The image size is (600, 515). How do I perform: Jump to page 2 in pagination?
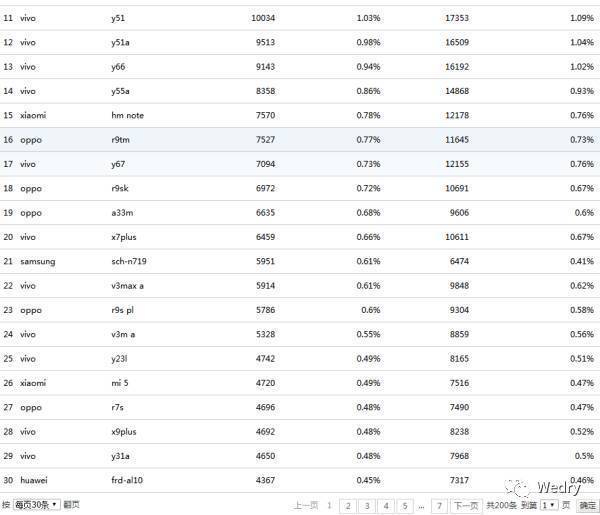(348, 506)
